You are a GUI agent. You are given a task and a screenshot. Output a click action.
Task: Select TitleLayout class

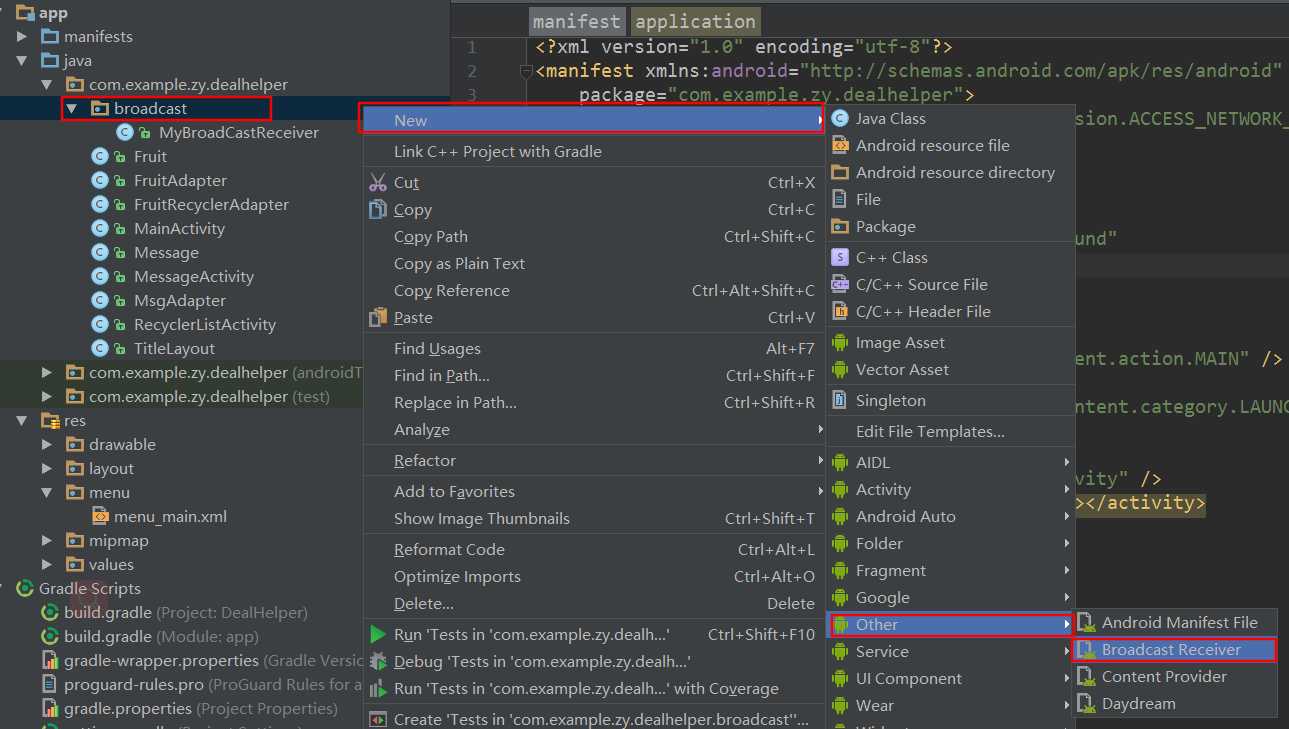pos(175,348)
